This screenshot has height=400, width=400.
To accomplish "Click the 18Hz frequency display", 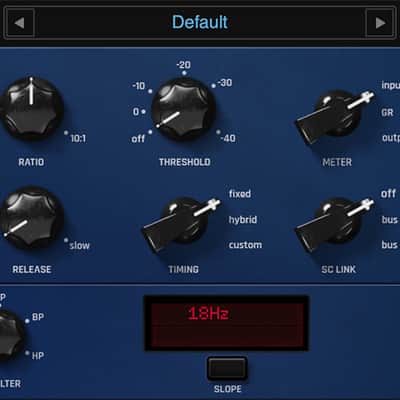I will pyautogui.click(x=226, y=323).
